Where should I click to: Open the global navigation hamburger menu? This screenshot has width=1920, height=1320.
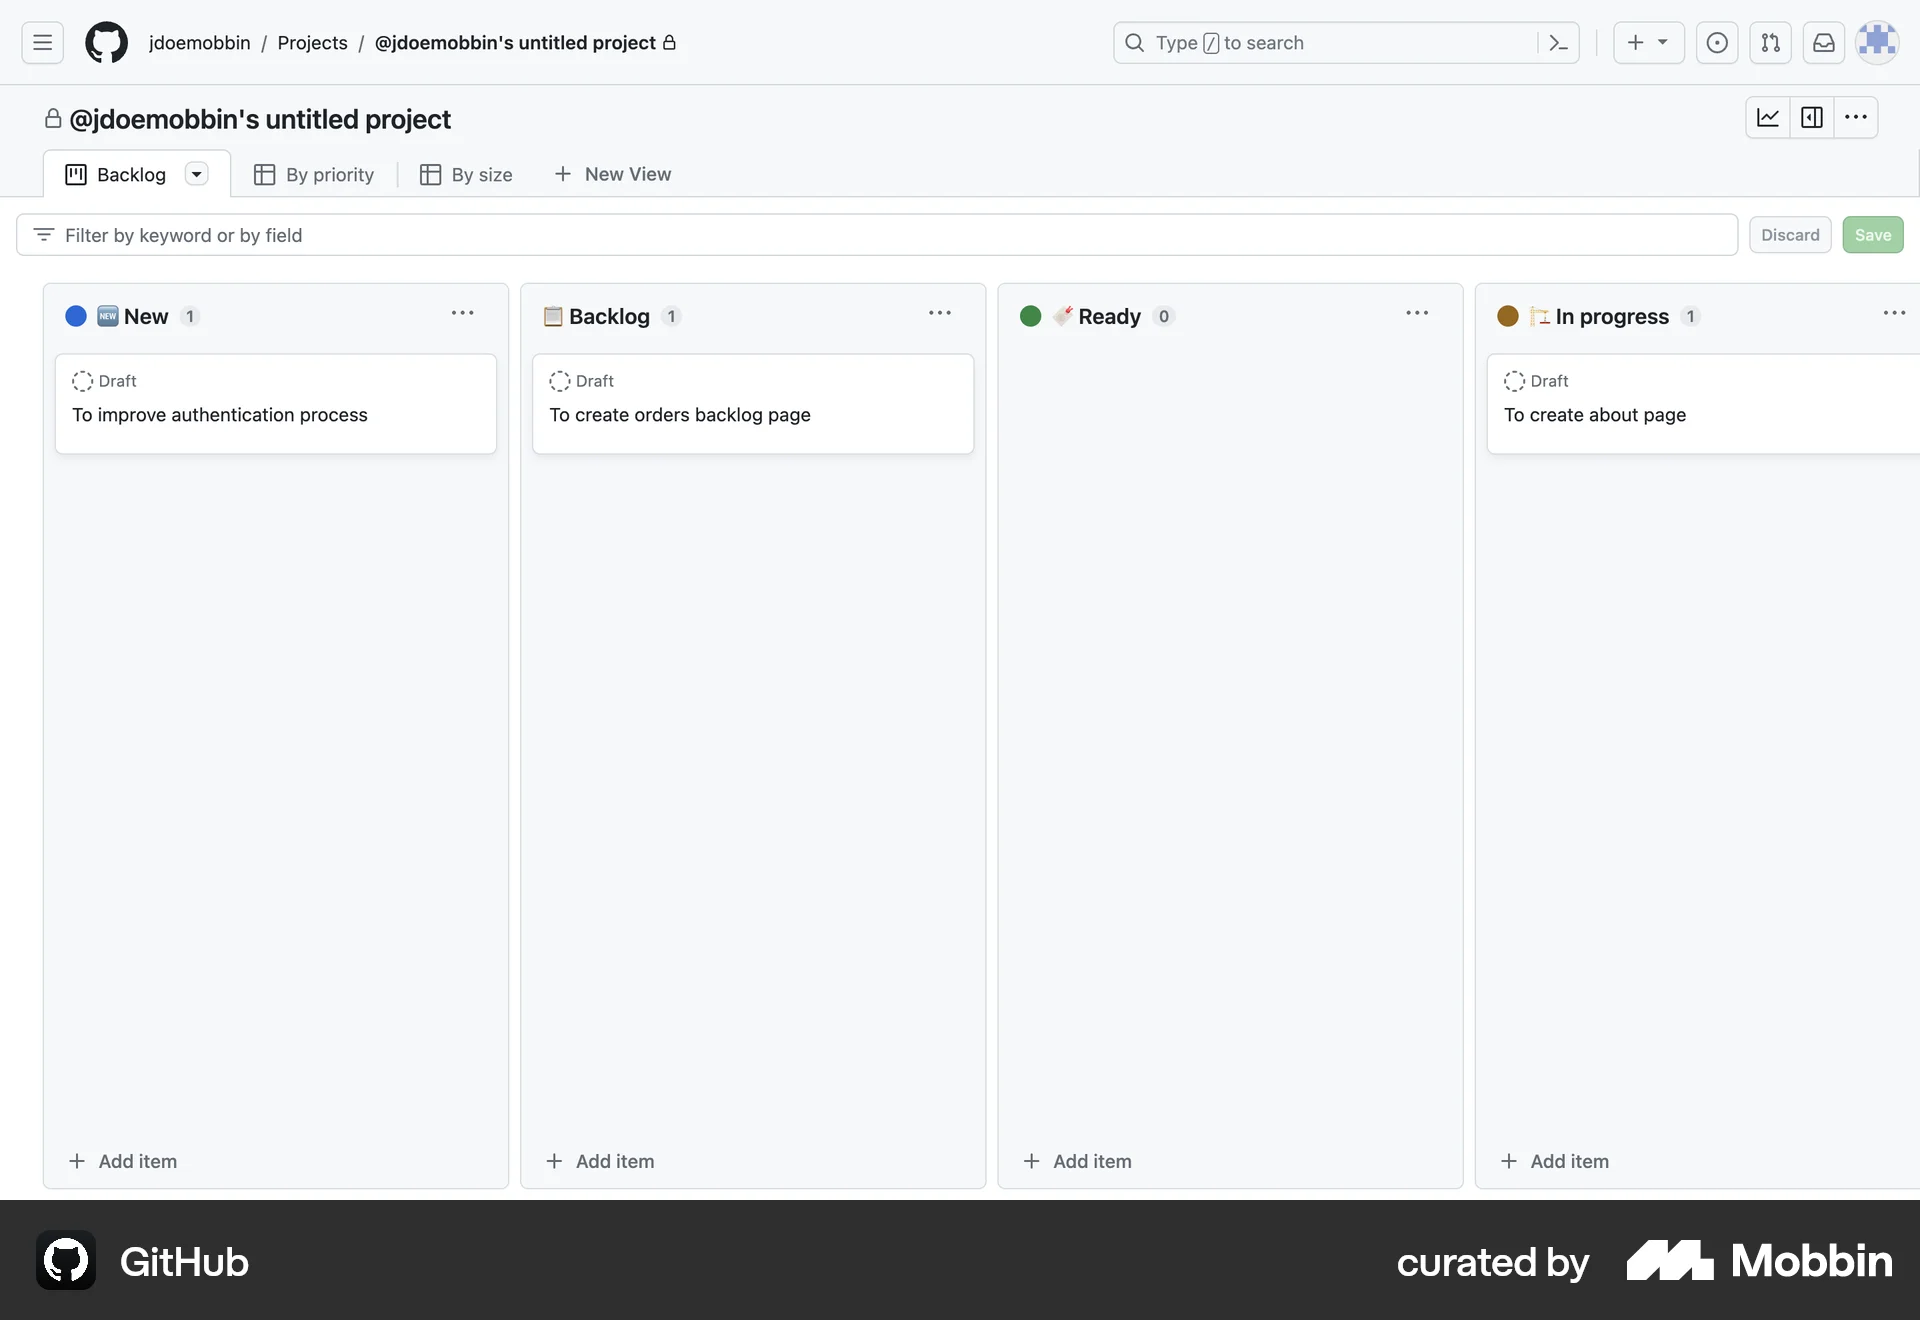[41, 42]
